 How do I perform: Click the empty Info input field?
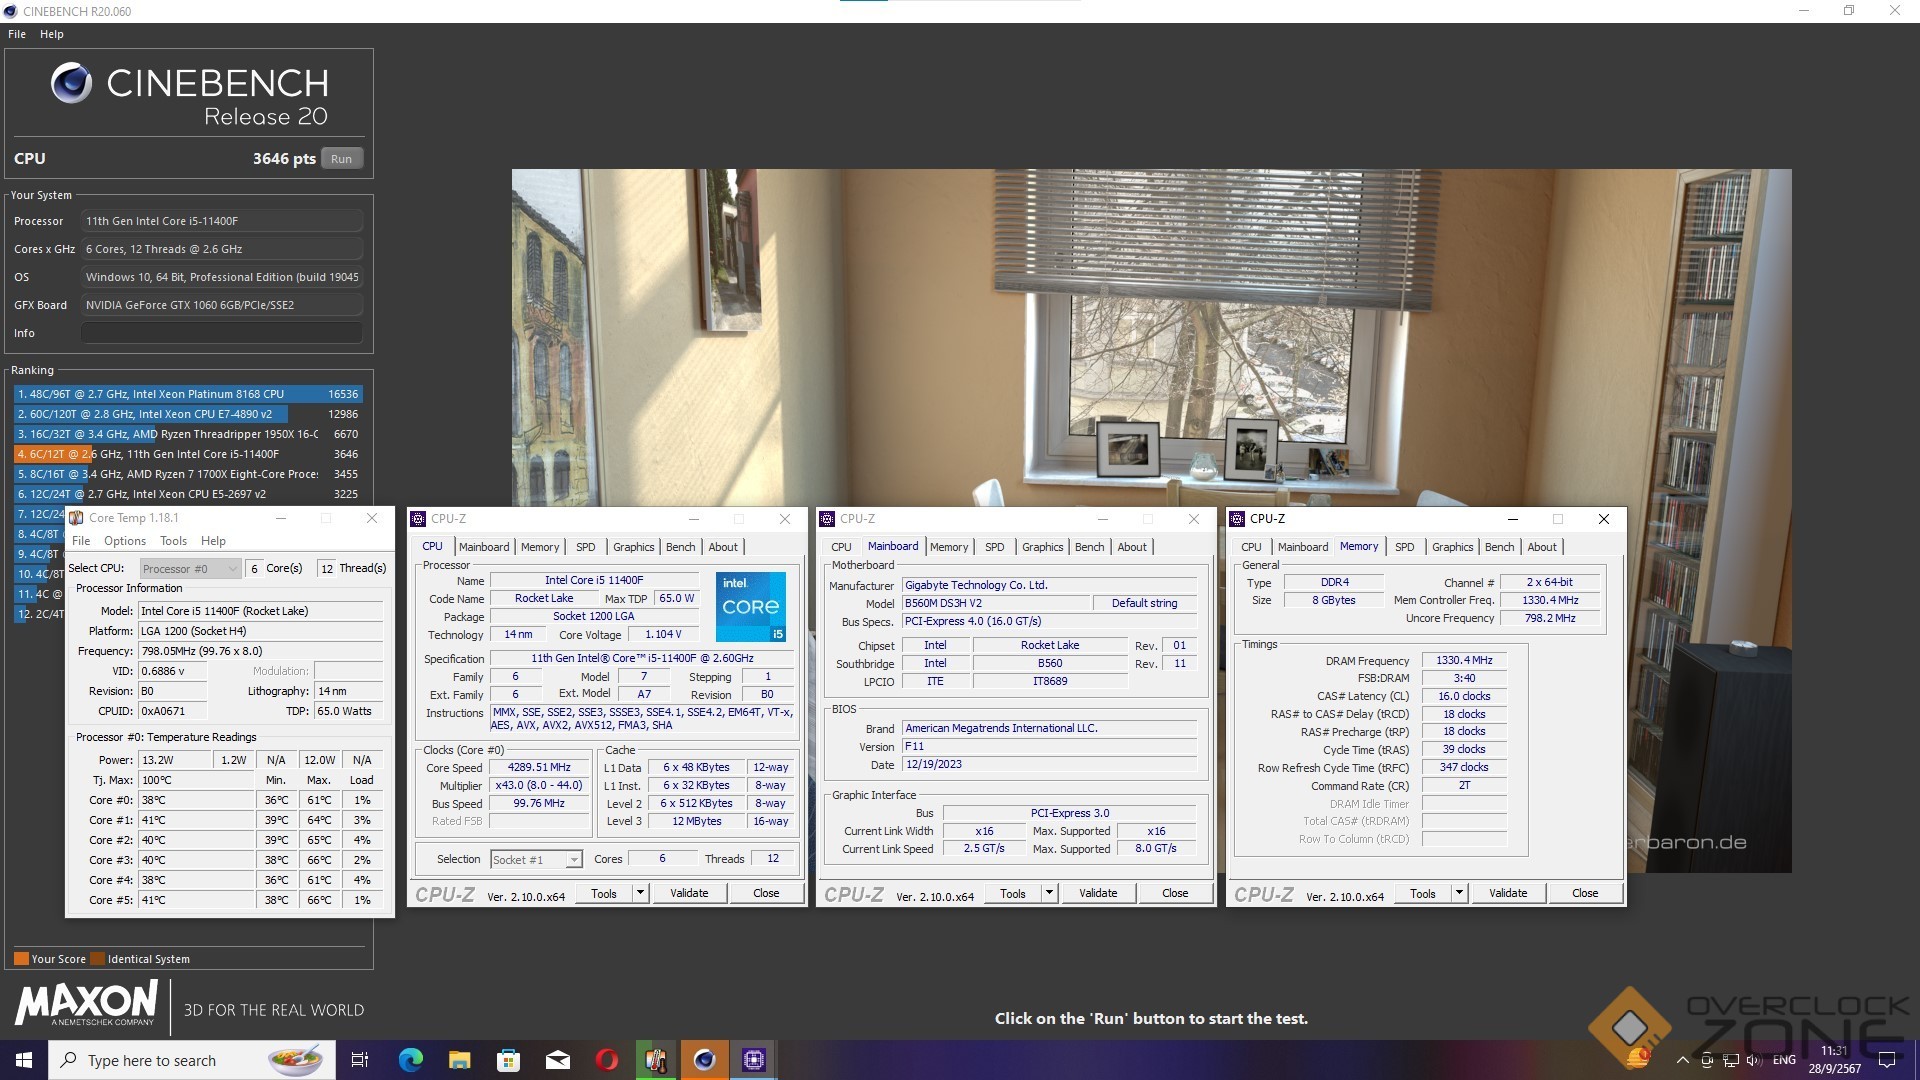click(x=221, y=333)
